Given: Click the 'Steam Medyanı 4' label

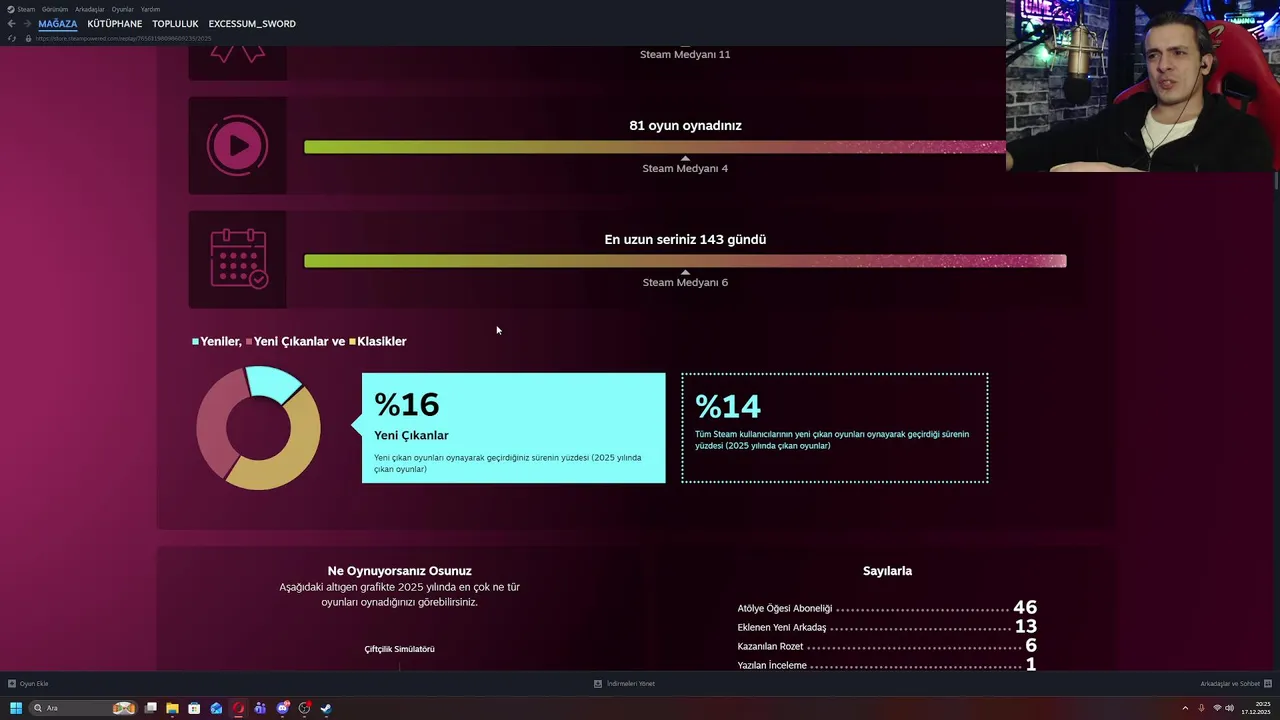Looking at the screenshot, I should click(685, 168).
